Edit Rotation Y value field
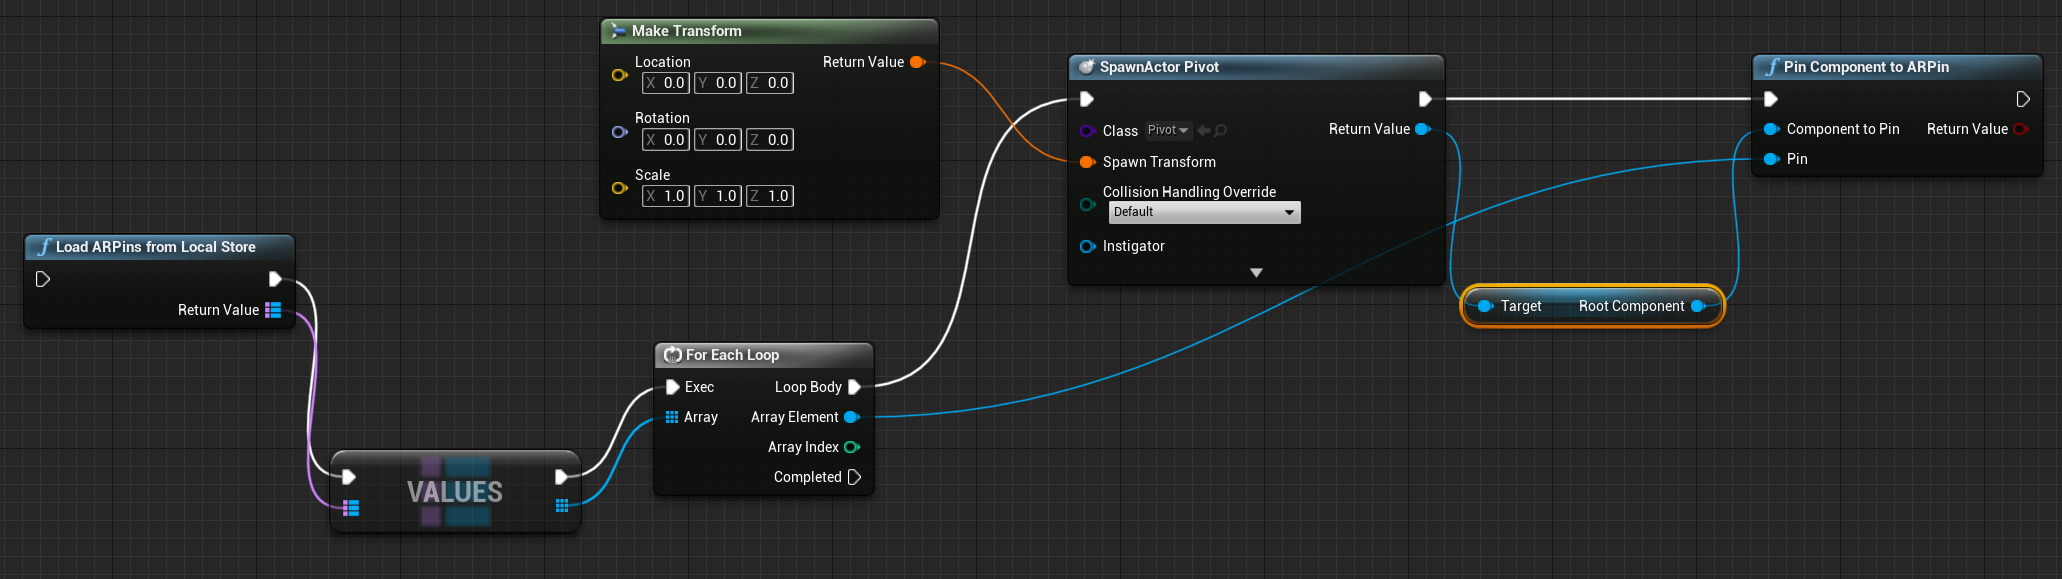This screenshot has height=579, width=2062. (x=718, y=140)
